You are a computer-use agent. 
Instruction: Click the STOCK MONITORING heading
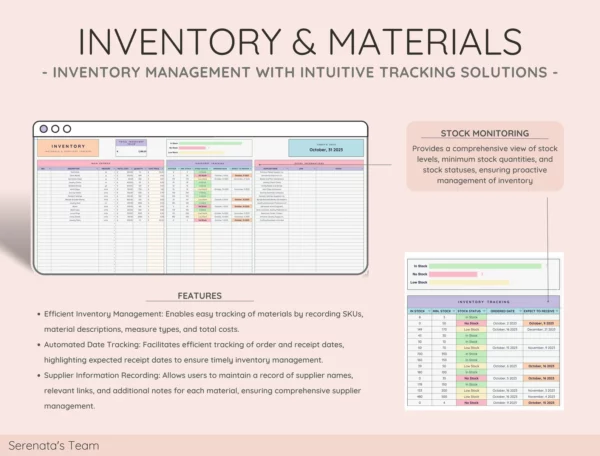[x=484, y=133]
